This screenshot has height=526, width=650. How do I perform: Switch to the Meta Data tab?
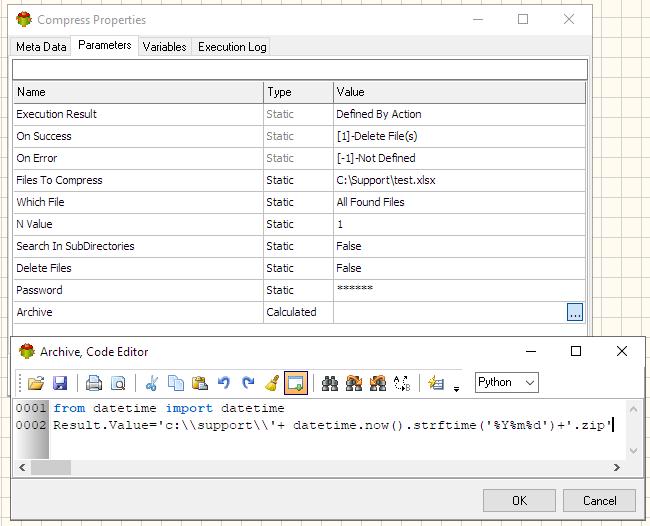coord(41,47)
